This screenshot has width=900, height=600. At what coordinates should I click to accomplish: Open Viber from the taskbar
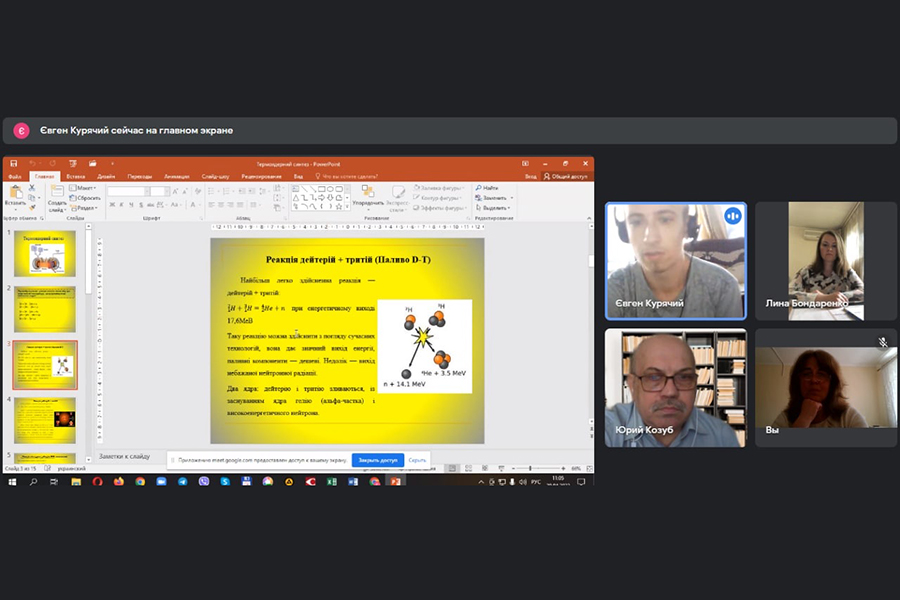coord(204,482)
